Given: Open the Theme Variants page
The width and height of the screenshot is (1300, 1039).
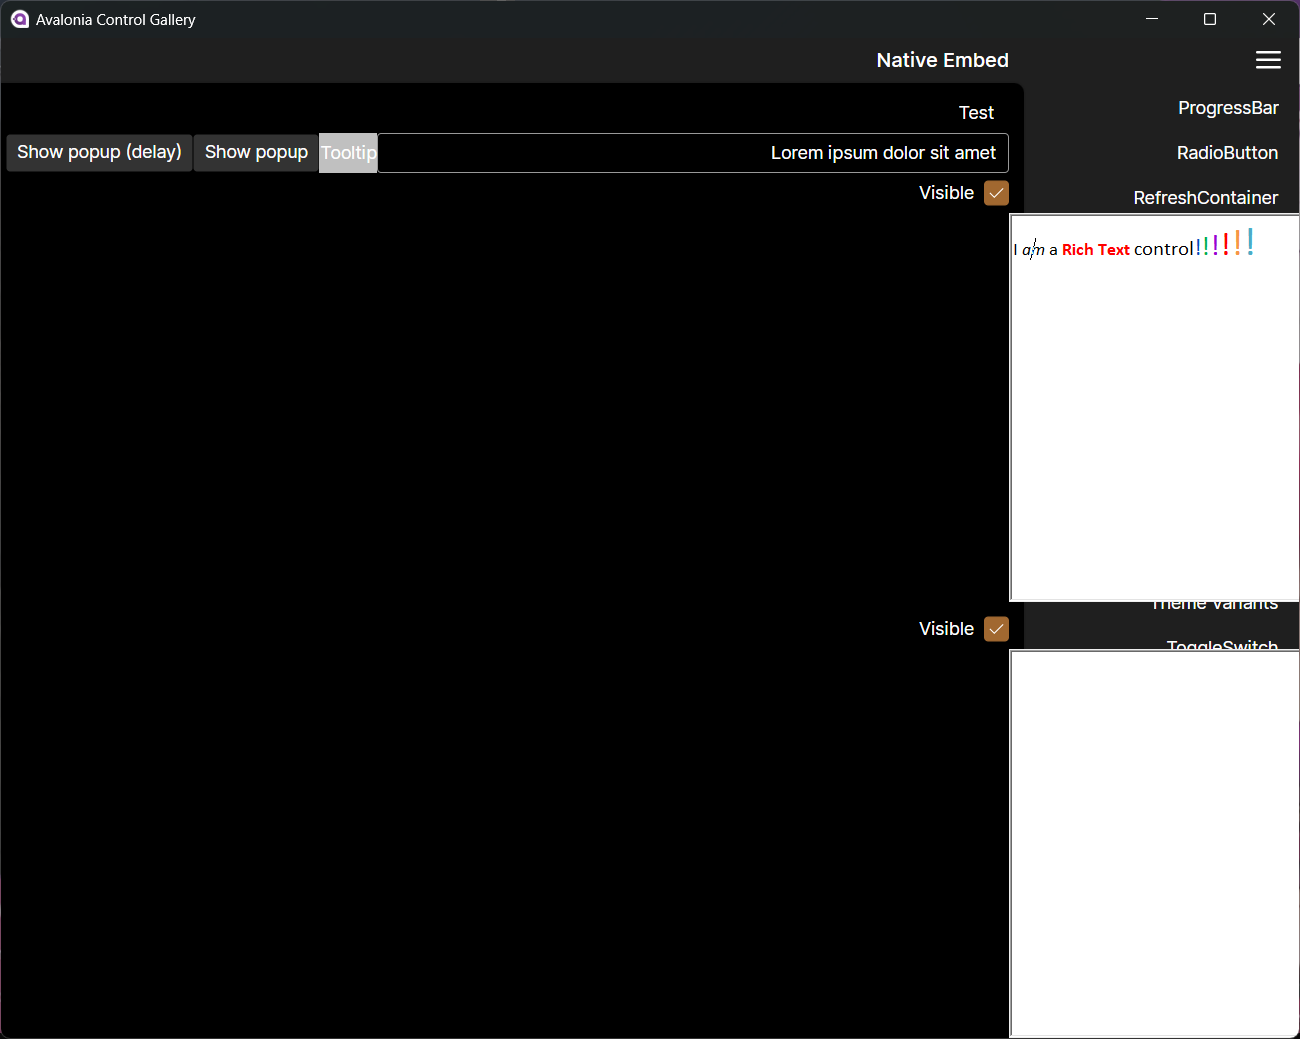Looking at the screenshot, I should tap(1216, 603).
